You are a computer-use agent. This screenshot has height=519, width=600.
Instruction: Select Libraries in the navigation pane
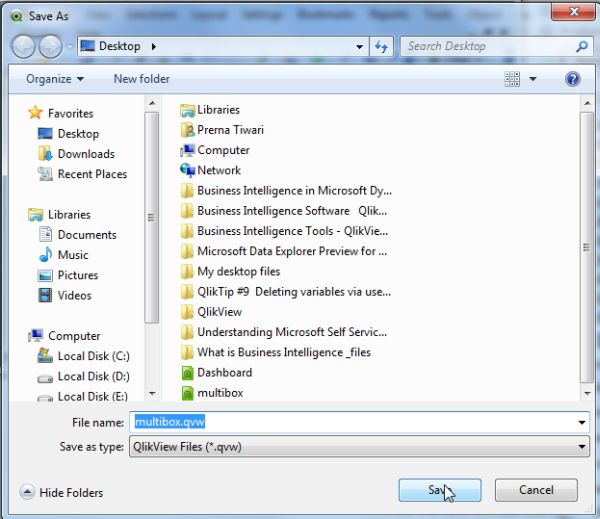(x=69, y=215)
